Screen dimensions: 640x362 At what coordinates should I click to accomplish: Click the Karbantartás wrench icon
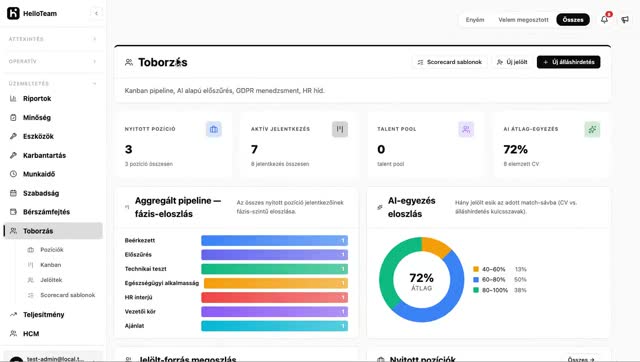(x=13, y=155)
